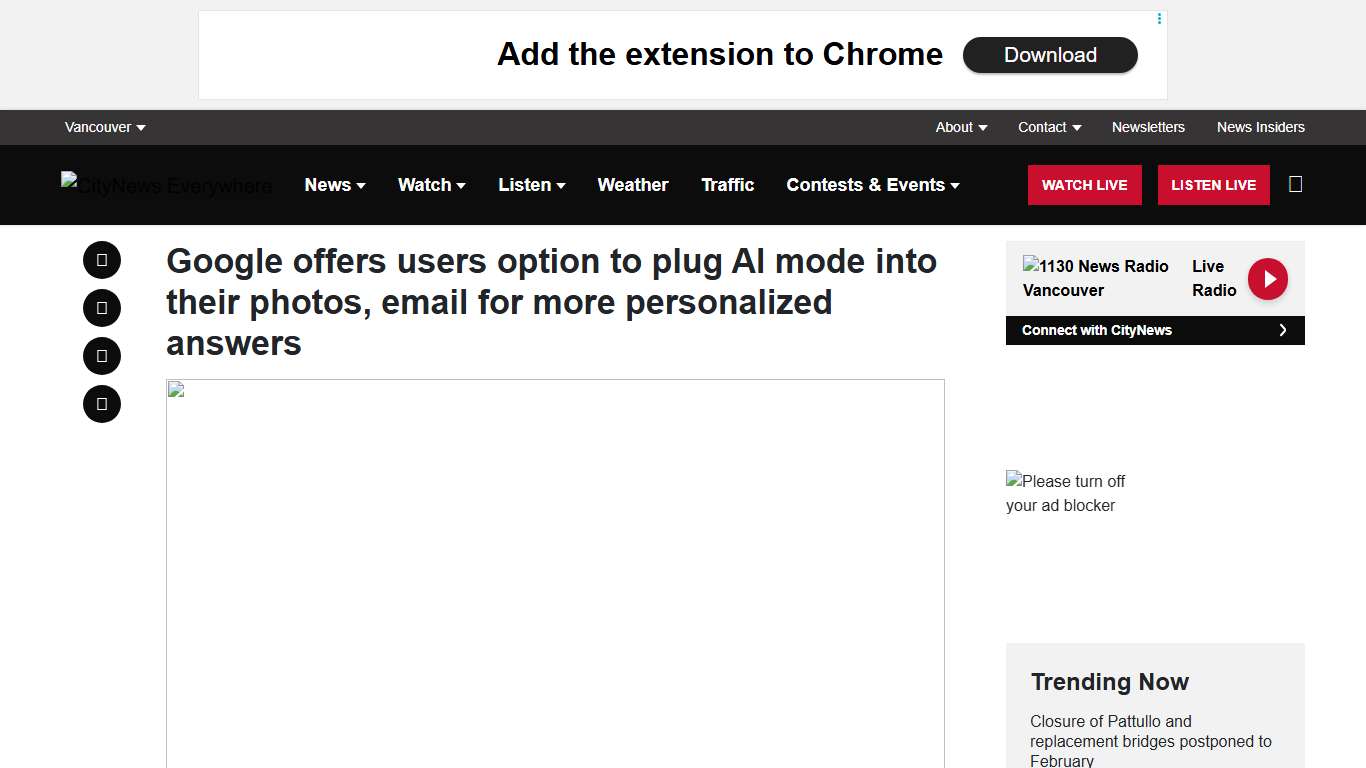
Task: Open the About dropdown menu
Action: pos(961,127)
